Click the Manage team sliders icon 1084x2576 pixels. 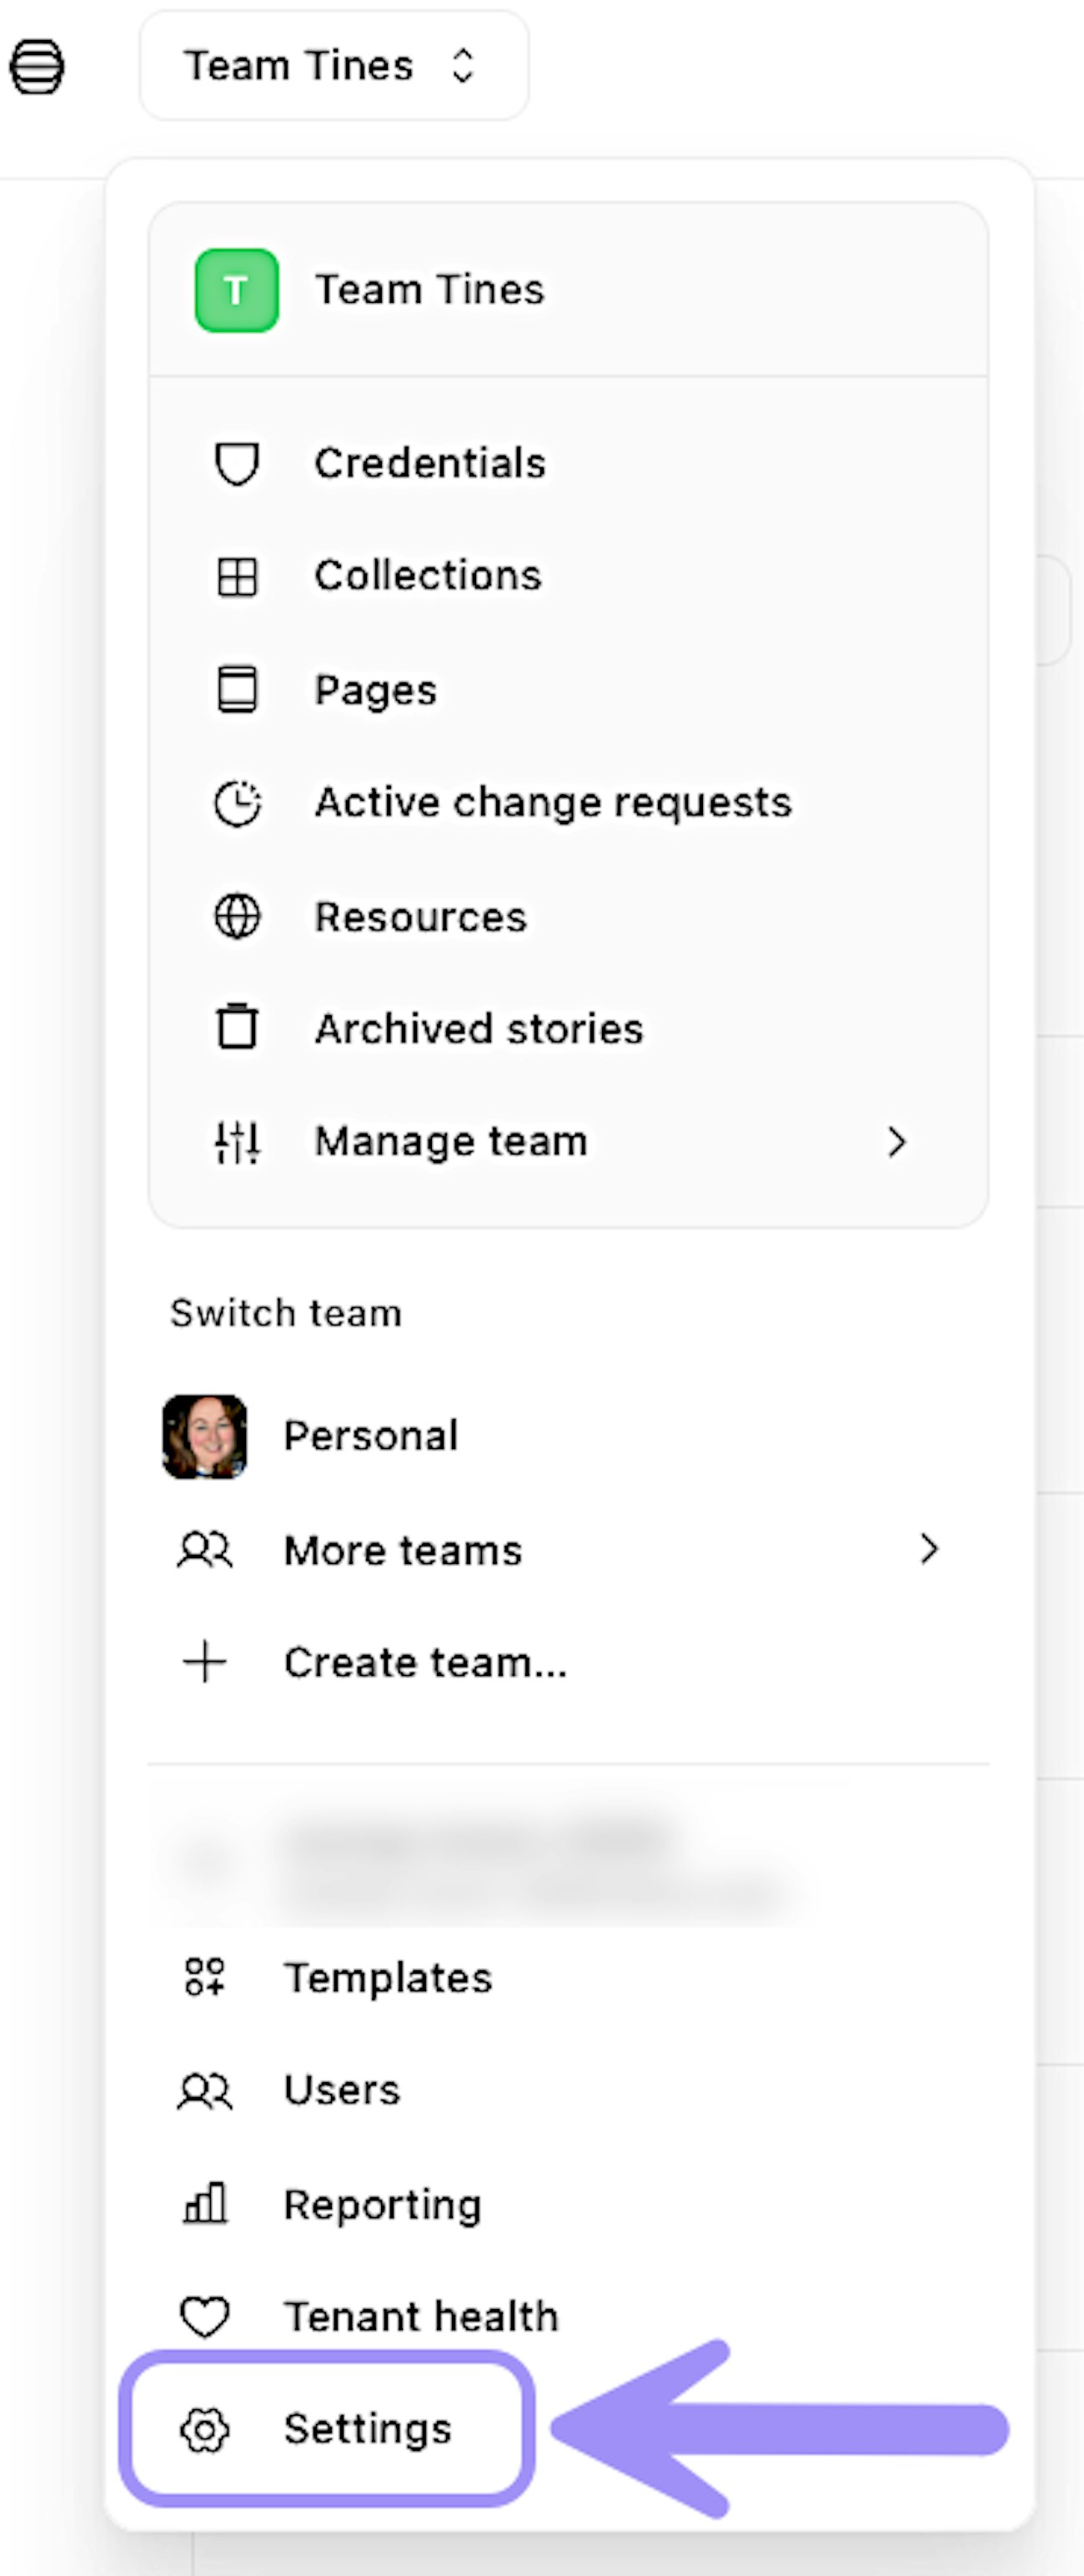[x=237, y=1141]
